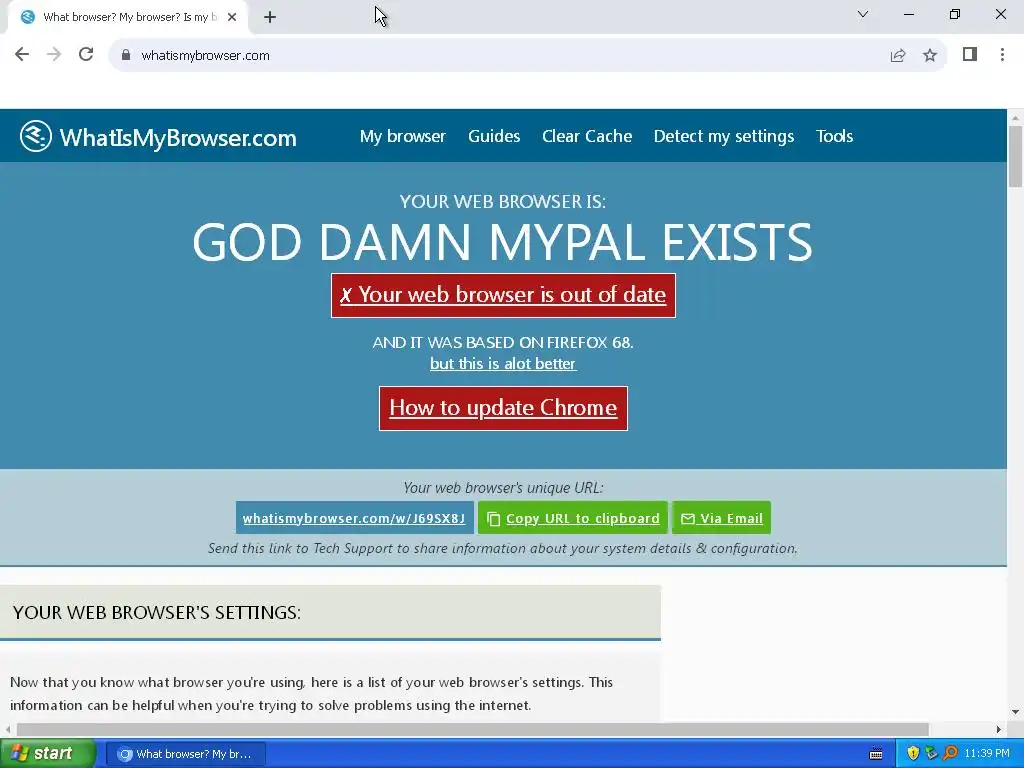Screen dimensions: 1024x768
Task: Click the horizontal scrollbar thumb
Action: coord(472,729)
